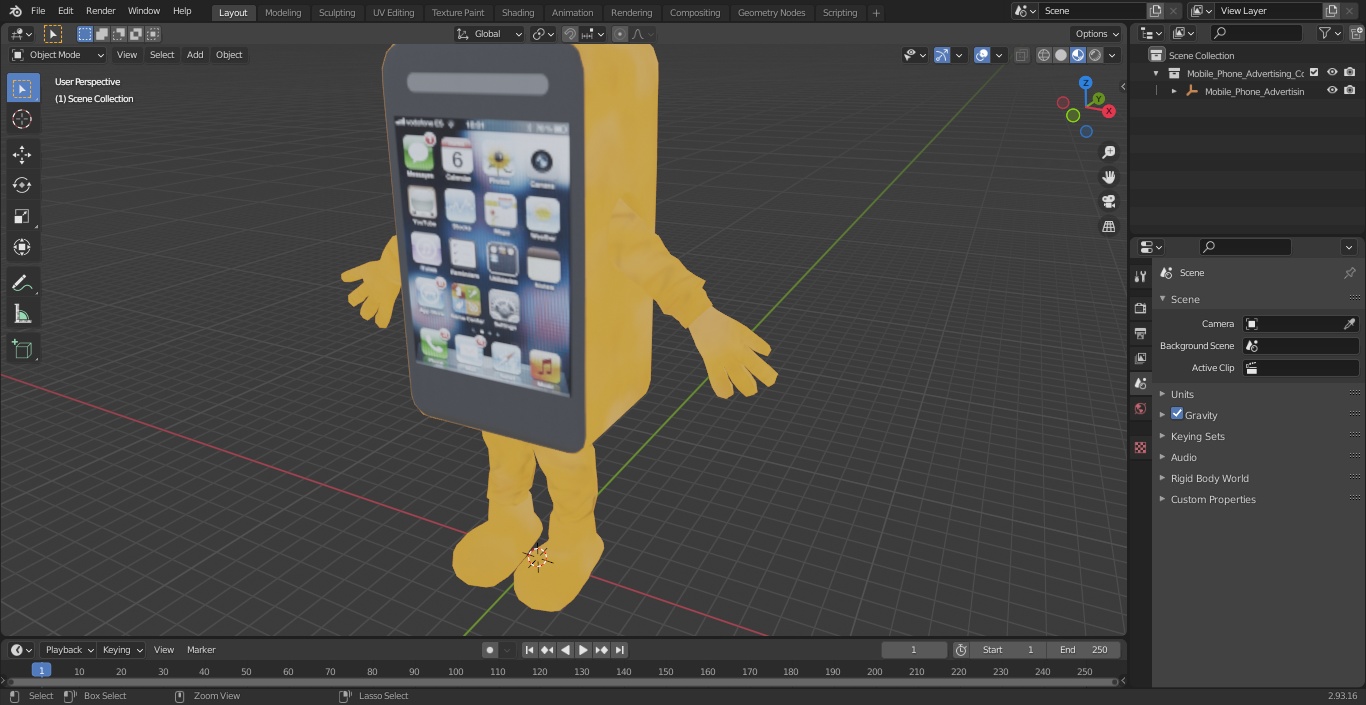This screenshot has height=705, width=1366.
Task: Expand the armature object in the outliner
Action: (1174, 91)
